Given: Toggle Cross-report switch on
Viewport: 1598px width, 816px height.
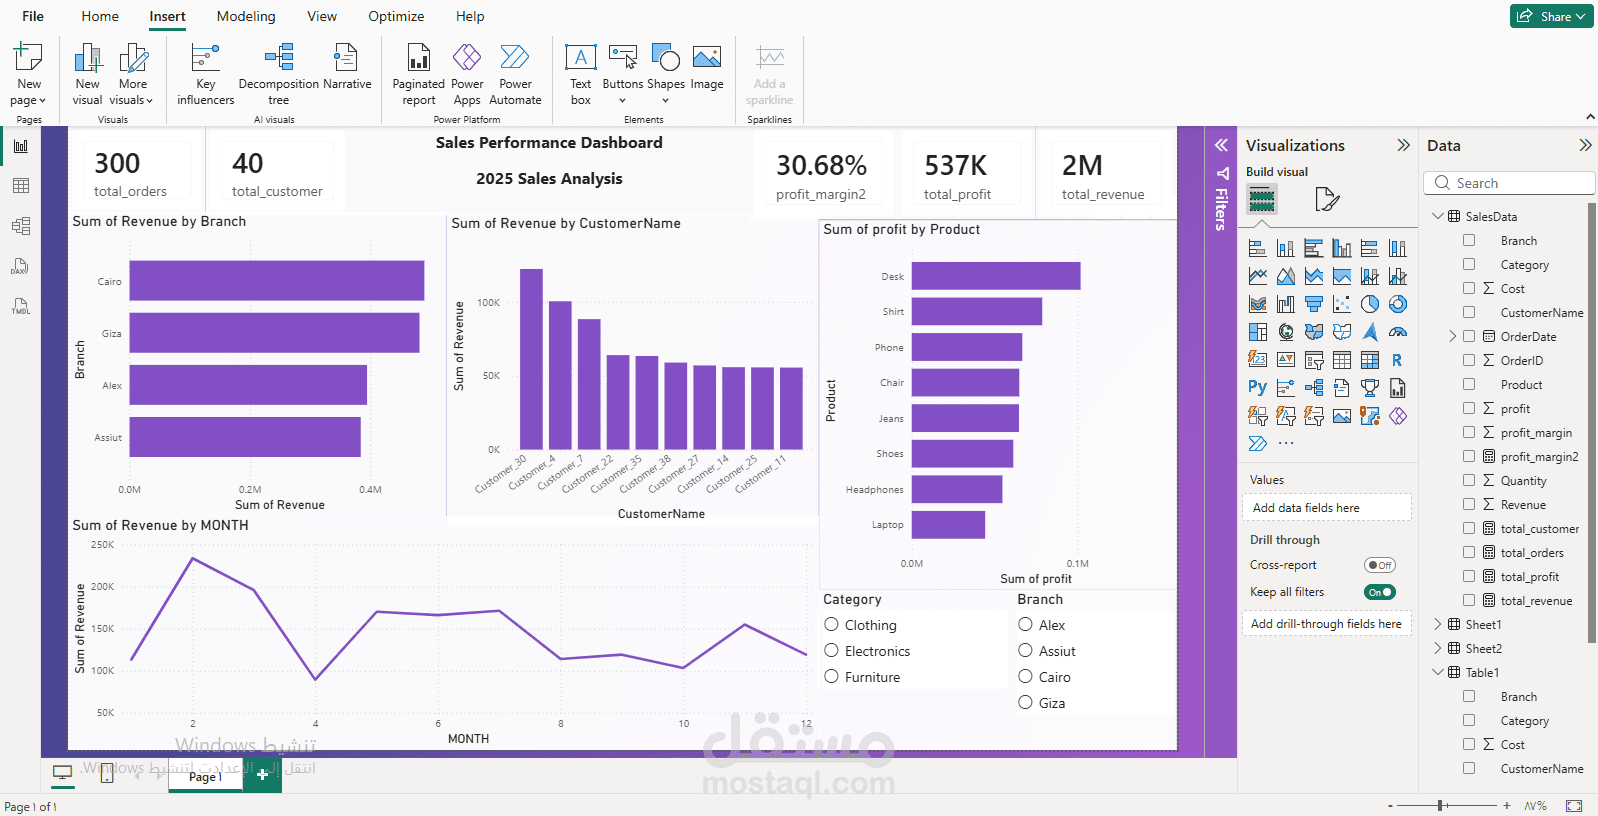Looking at the screenshot, I should point(1380,565).
